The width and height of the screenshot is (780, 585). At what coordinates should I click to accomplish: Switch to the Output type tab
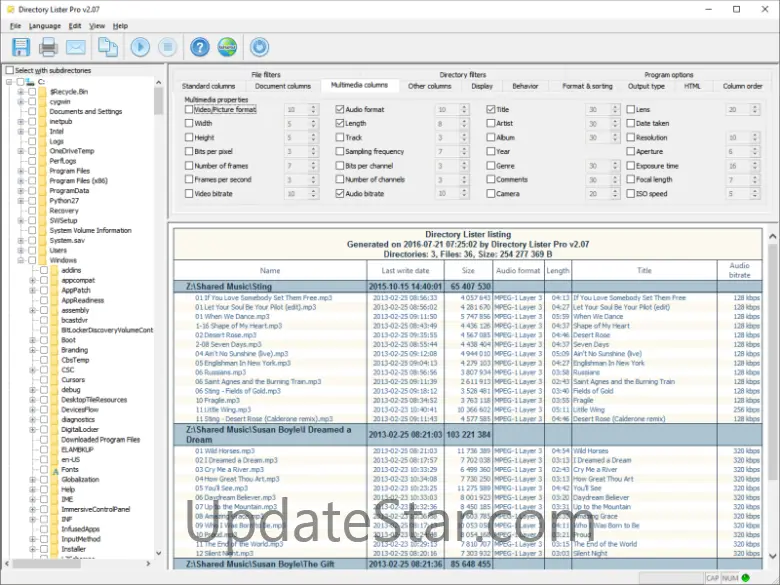coord(646,86)
